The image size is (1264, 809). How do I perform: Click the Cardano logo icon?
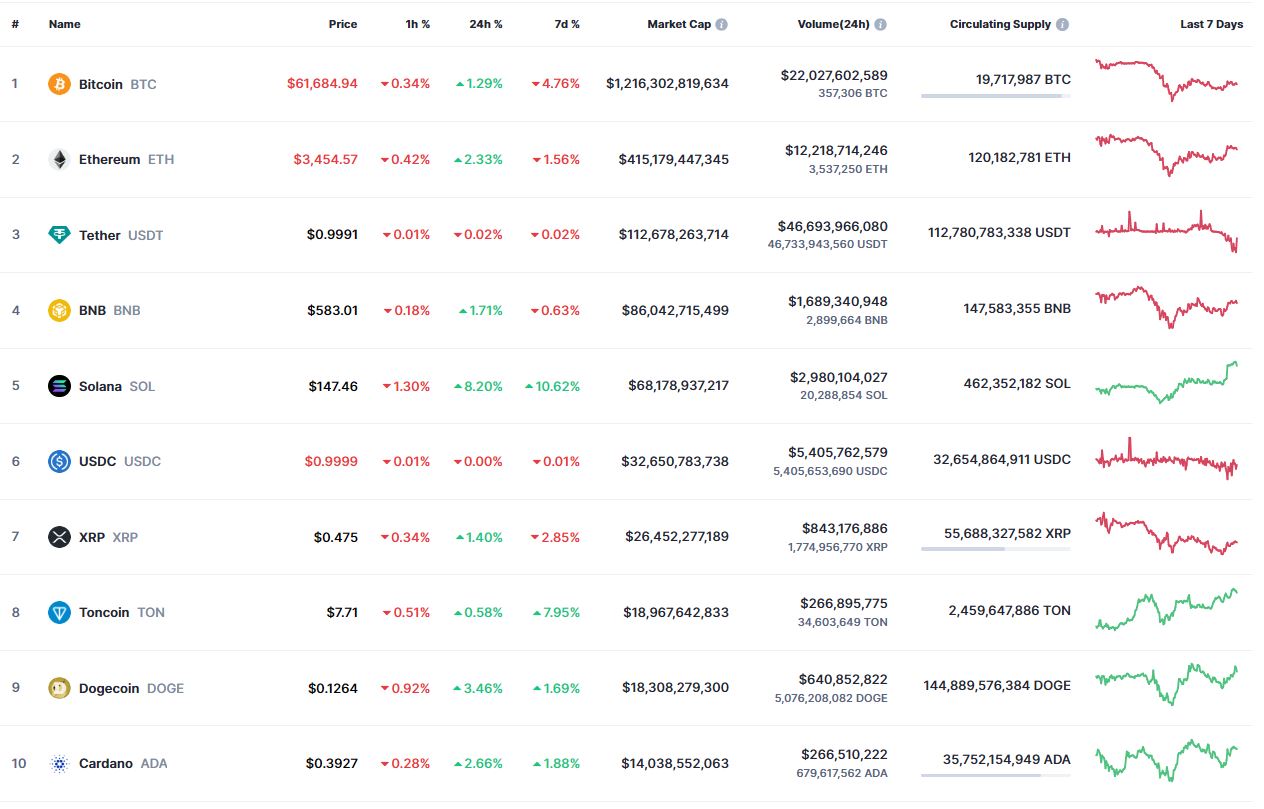pos(60,763)
